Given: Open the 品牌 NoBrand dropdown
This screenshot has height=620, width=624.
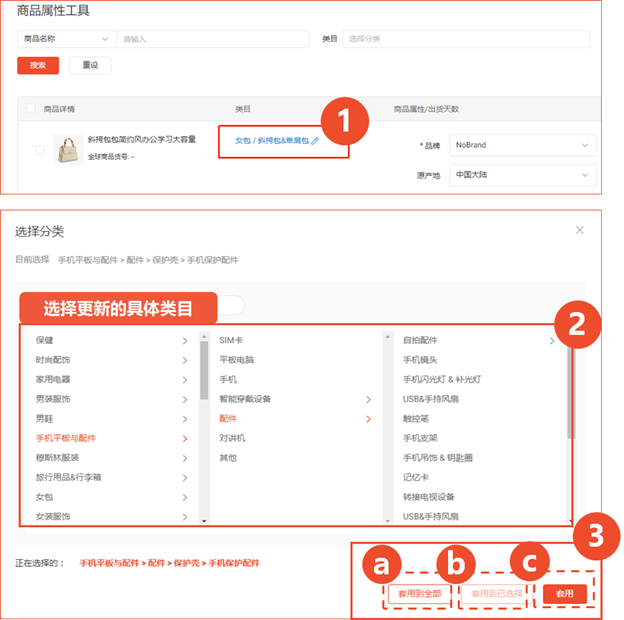Looking at the screenshot, I should click(523, 145).
